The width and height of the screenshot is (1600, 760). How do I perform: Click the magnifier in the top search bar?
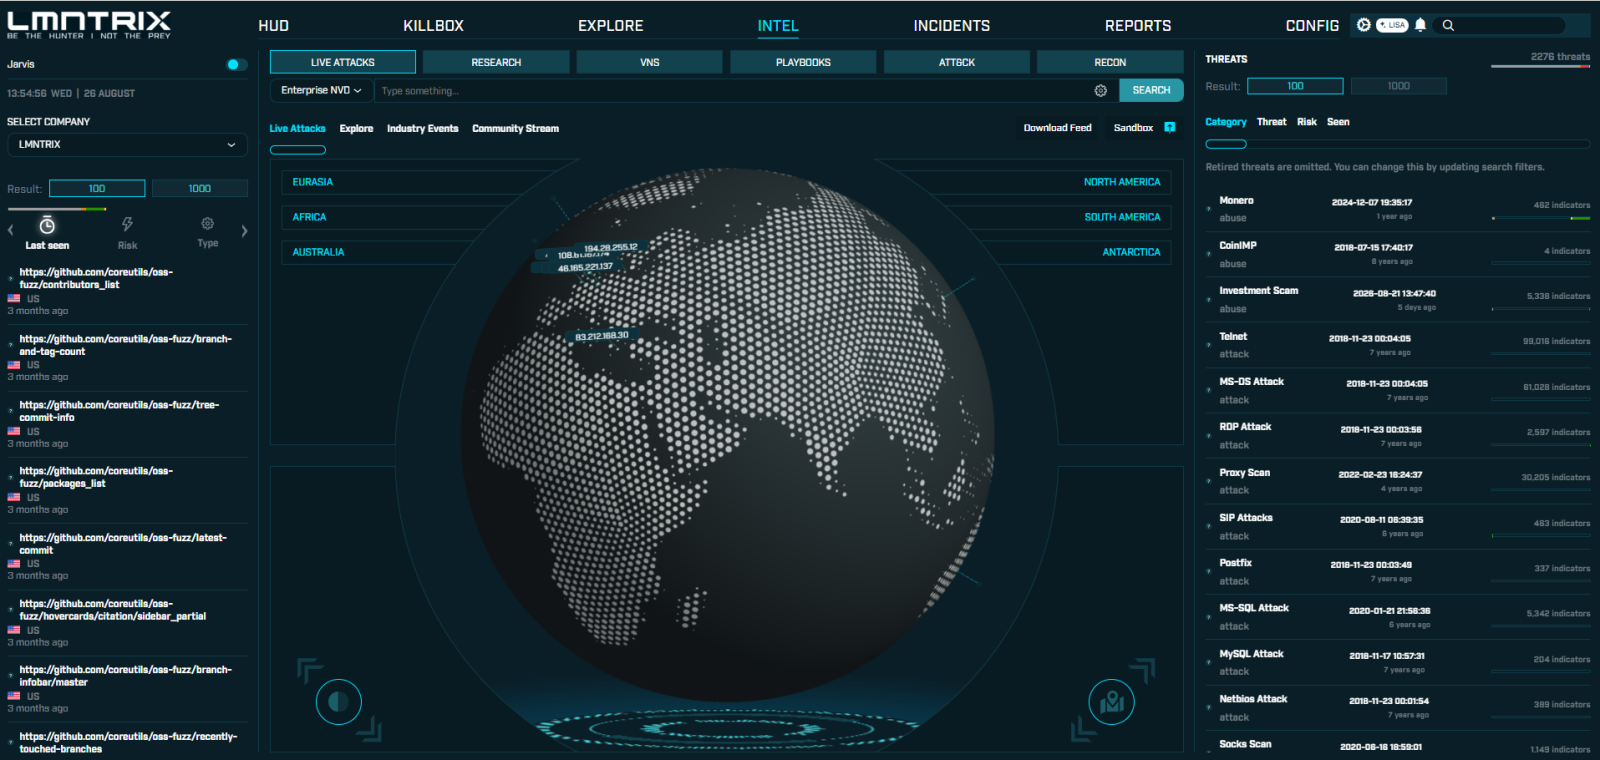pyautogui.click(x=1448, y=25)
